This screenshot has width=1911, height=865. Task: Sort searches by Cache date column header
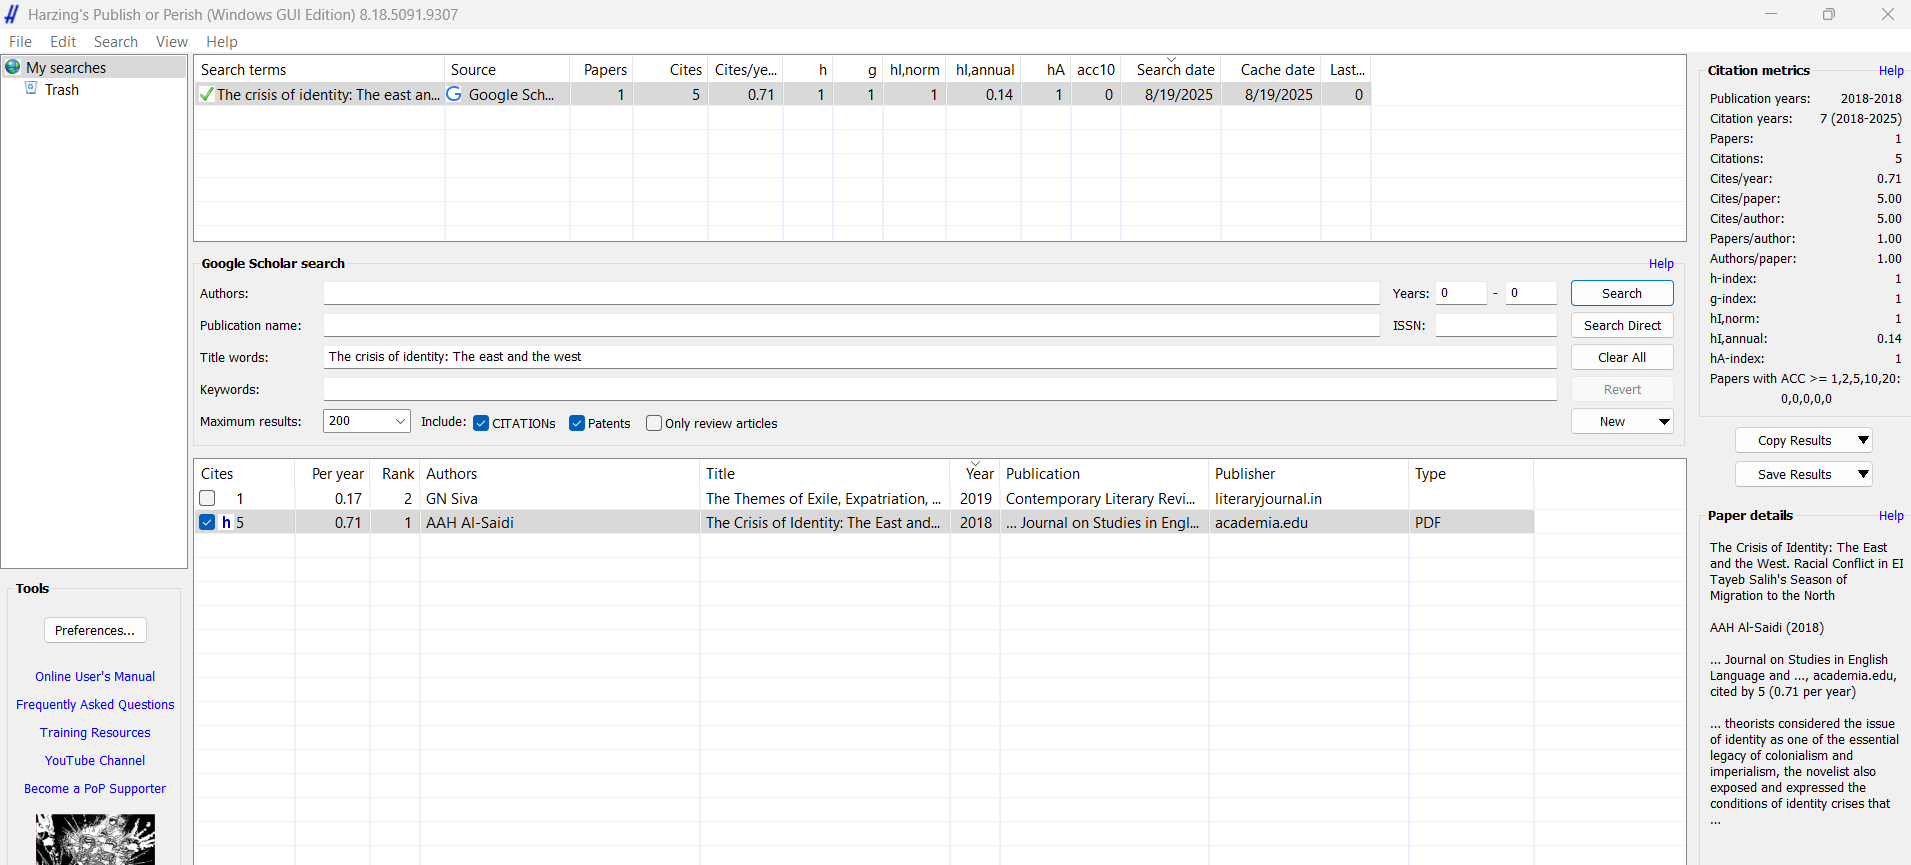pos(1271,70)
